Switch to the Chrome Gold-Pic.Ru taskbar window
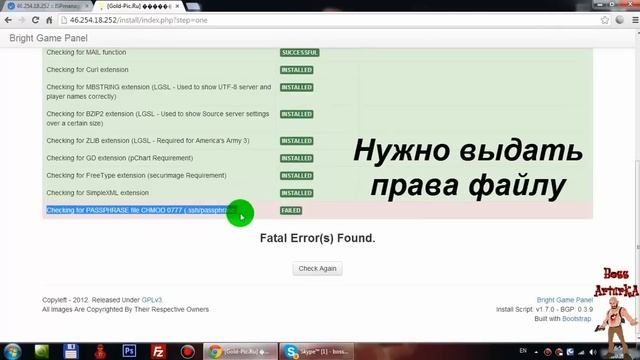 240,351
